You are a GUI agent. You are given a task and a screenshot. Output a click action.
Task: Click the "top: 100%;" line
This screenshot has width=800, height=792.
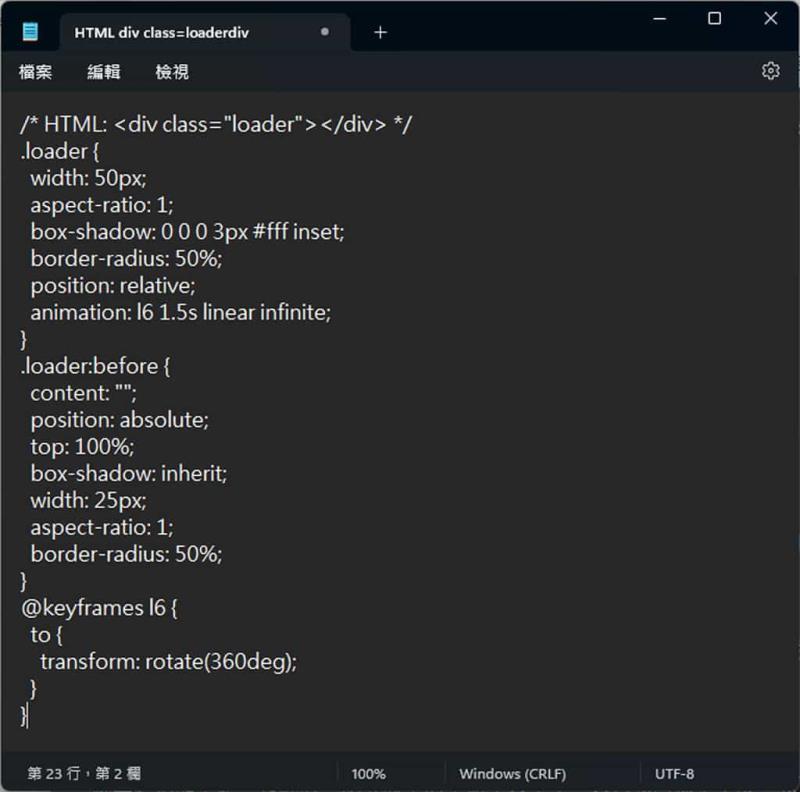[x=82, y=447]
